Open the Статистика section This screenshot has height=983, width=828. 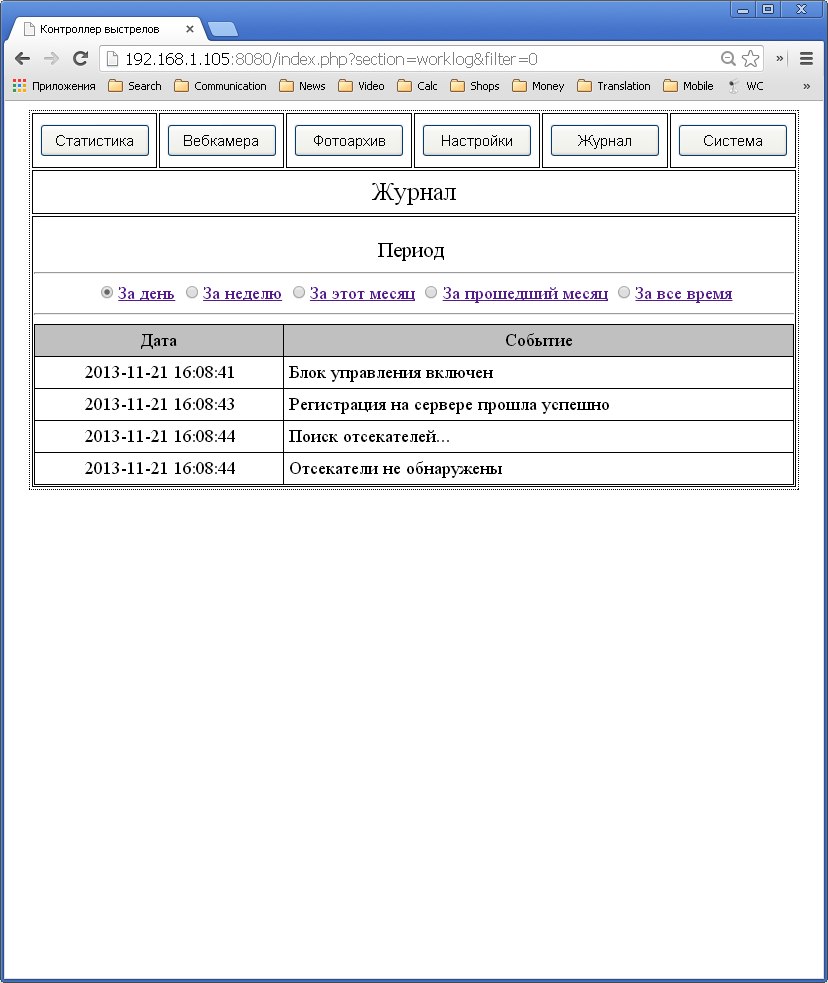click(x=94, y=141)
